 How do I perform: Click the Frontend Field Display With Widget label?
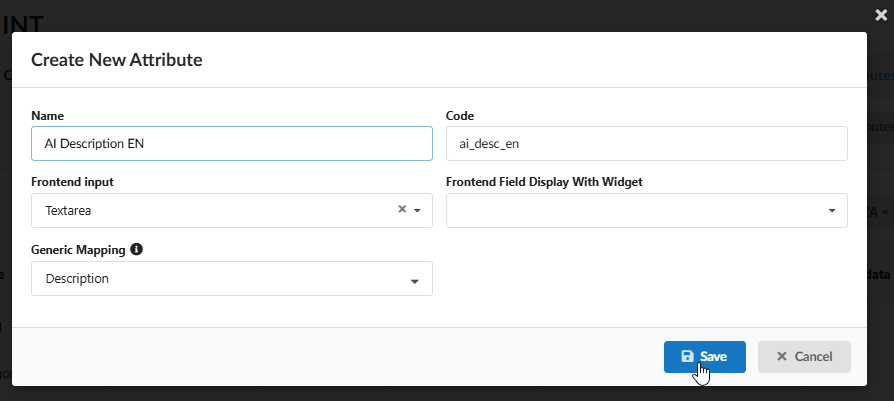pyautogui.click(x=544, y=182)
